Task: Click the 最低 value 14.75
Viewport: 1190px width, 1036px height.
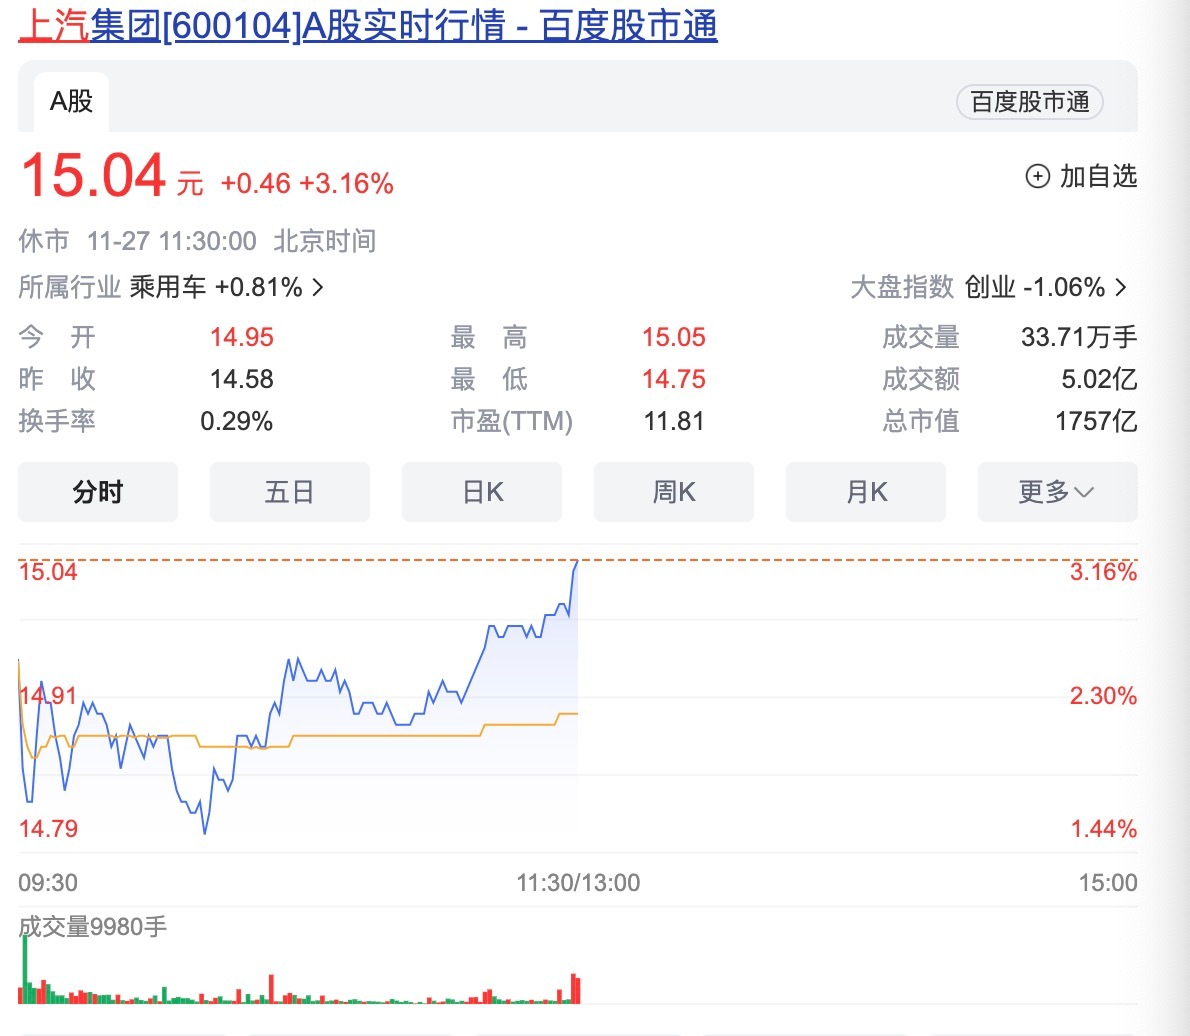Action: [x=674, y=379]
